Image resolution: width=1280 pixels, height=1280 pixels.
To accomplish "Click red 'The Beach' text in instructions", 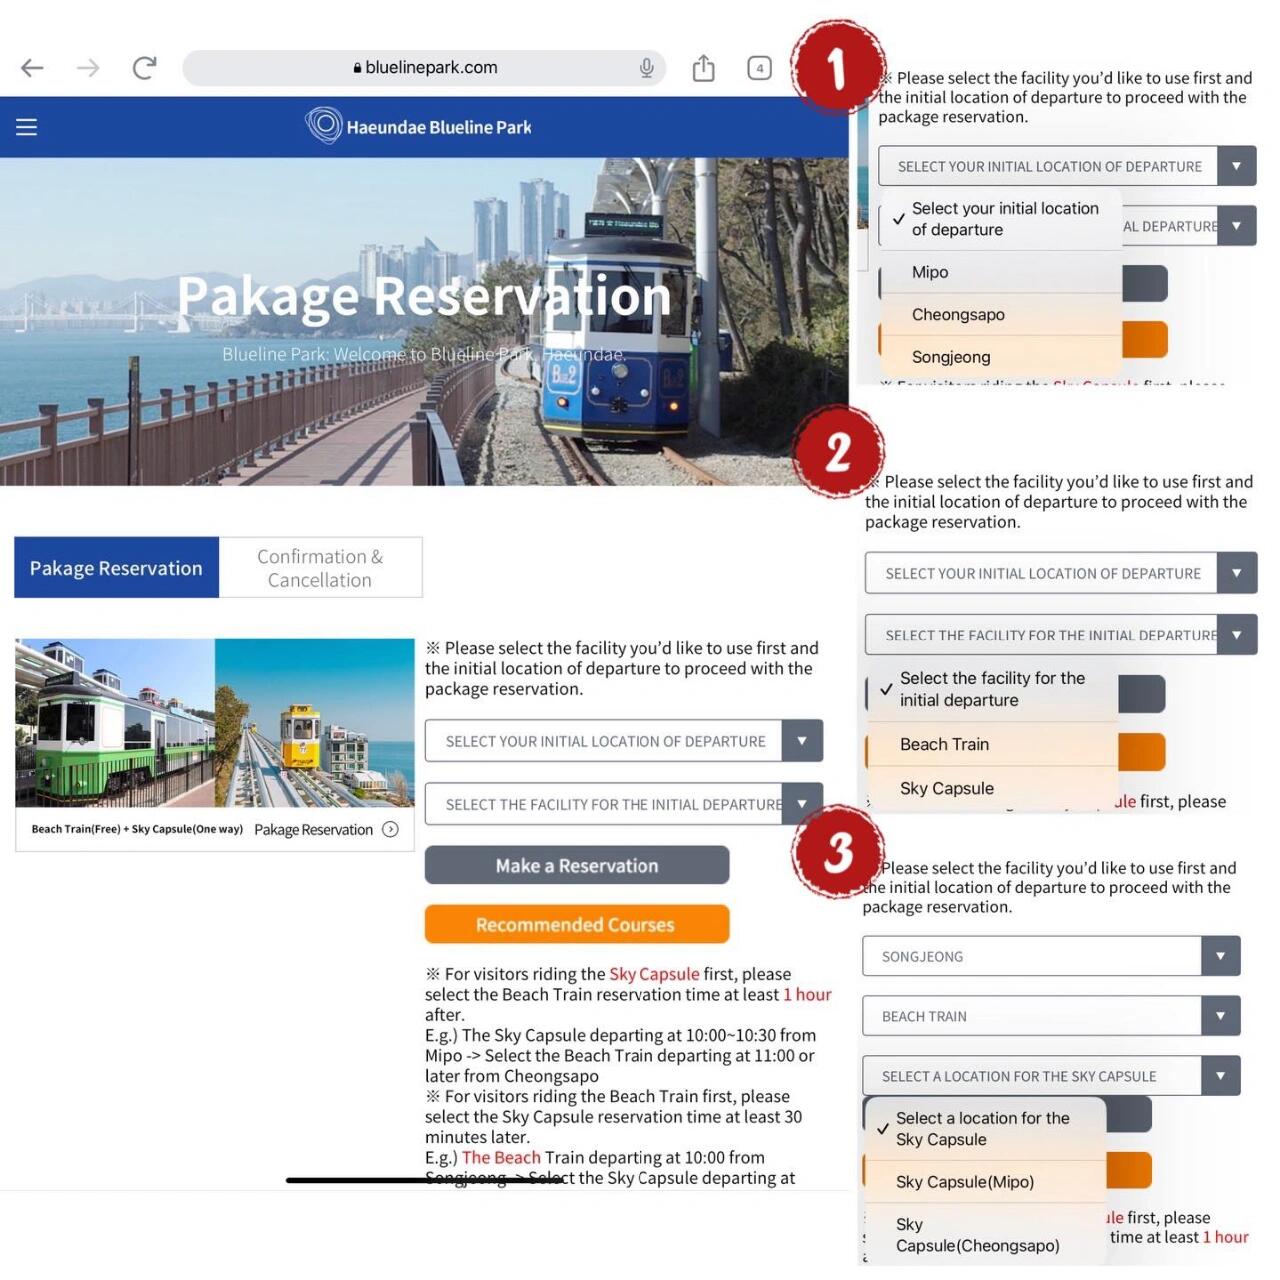I will click(x=501, y=1157).
